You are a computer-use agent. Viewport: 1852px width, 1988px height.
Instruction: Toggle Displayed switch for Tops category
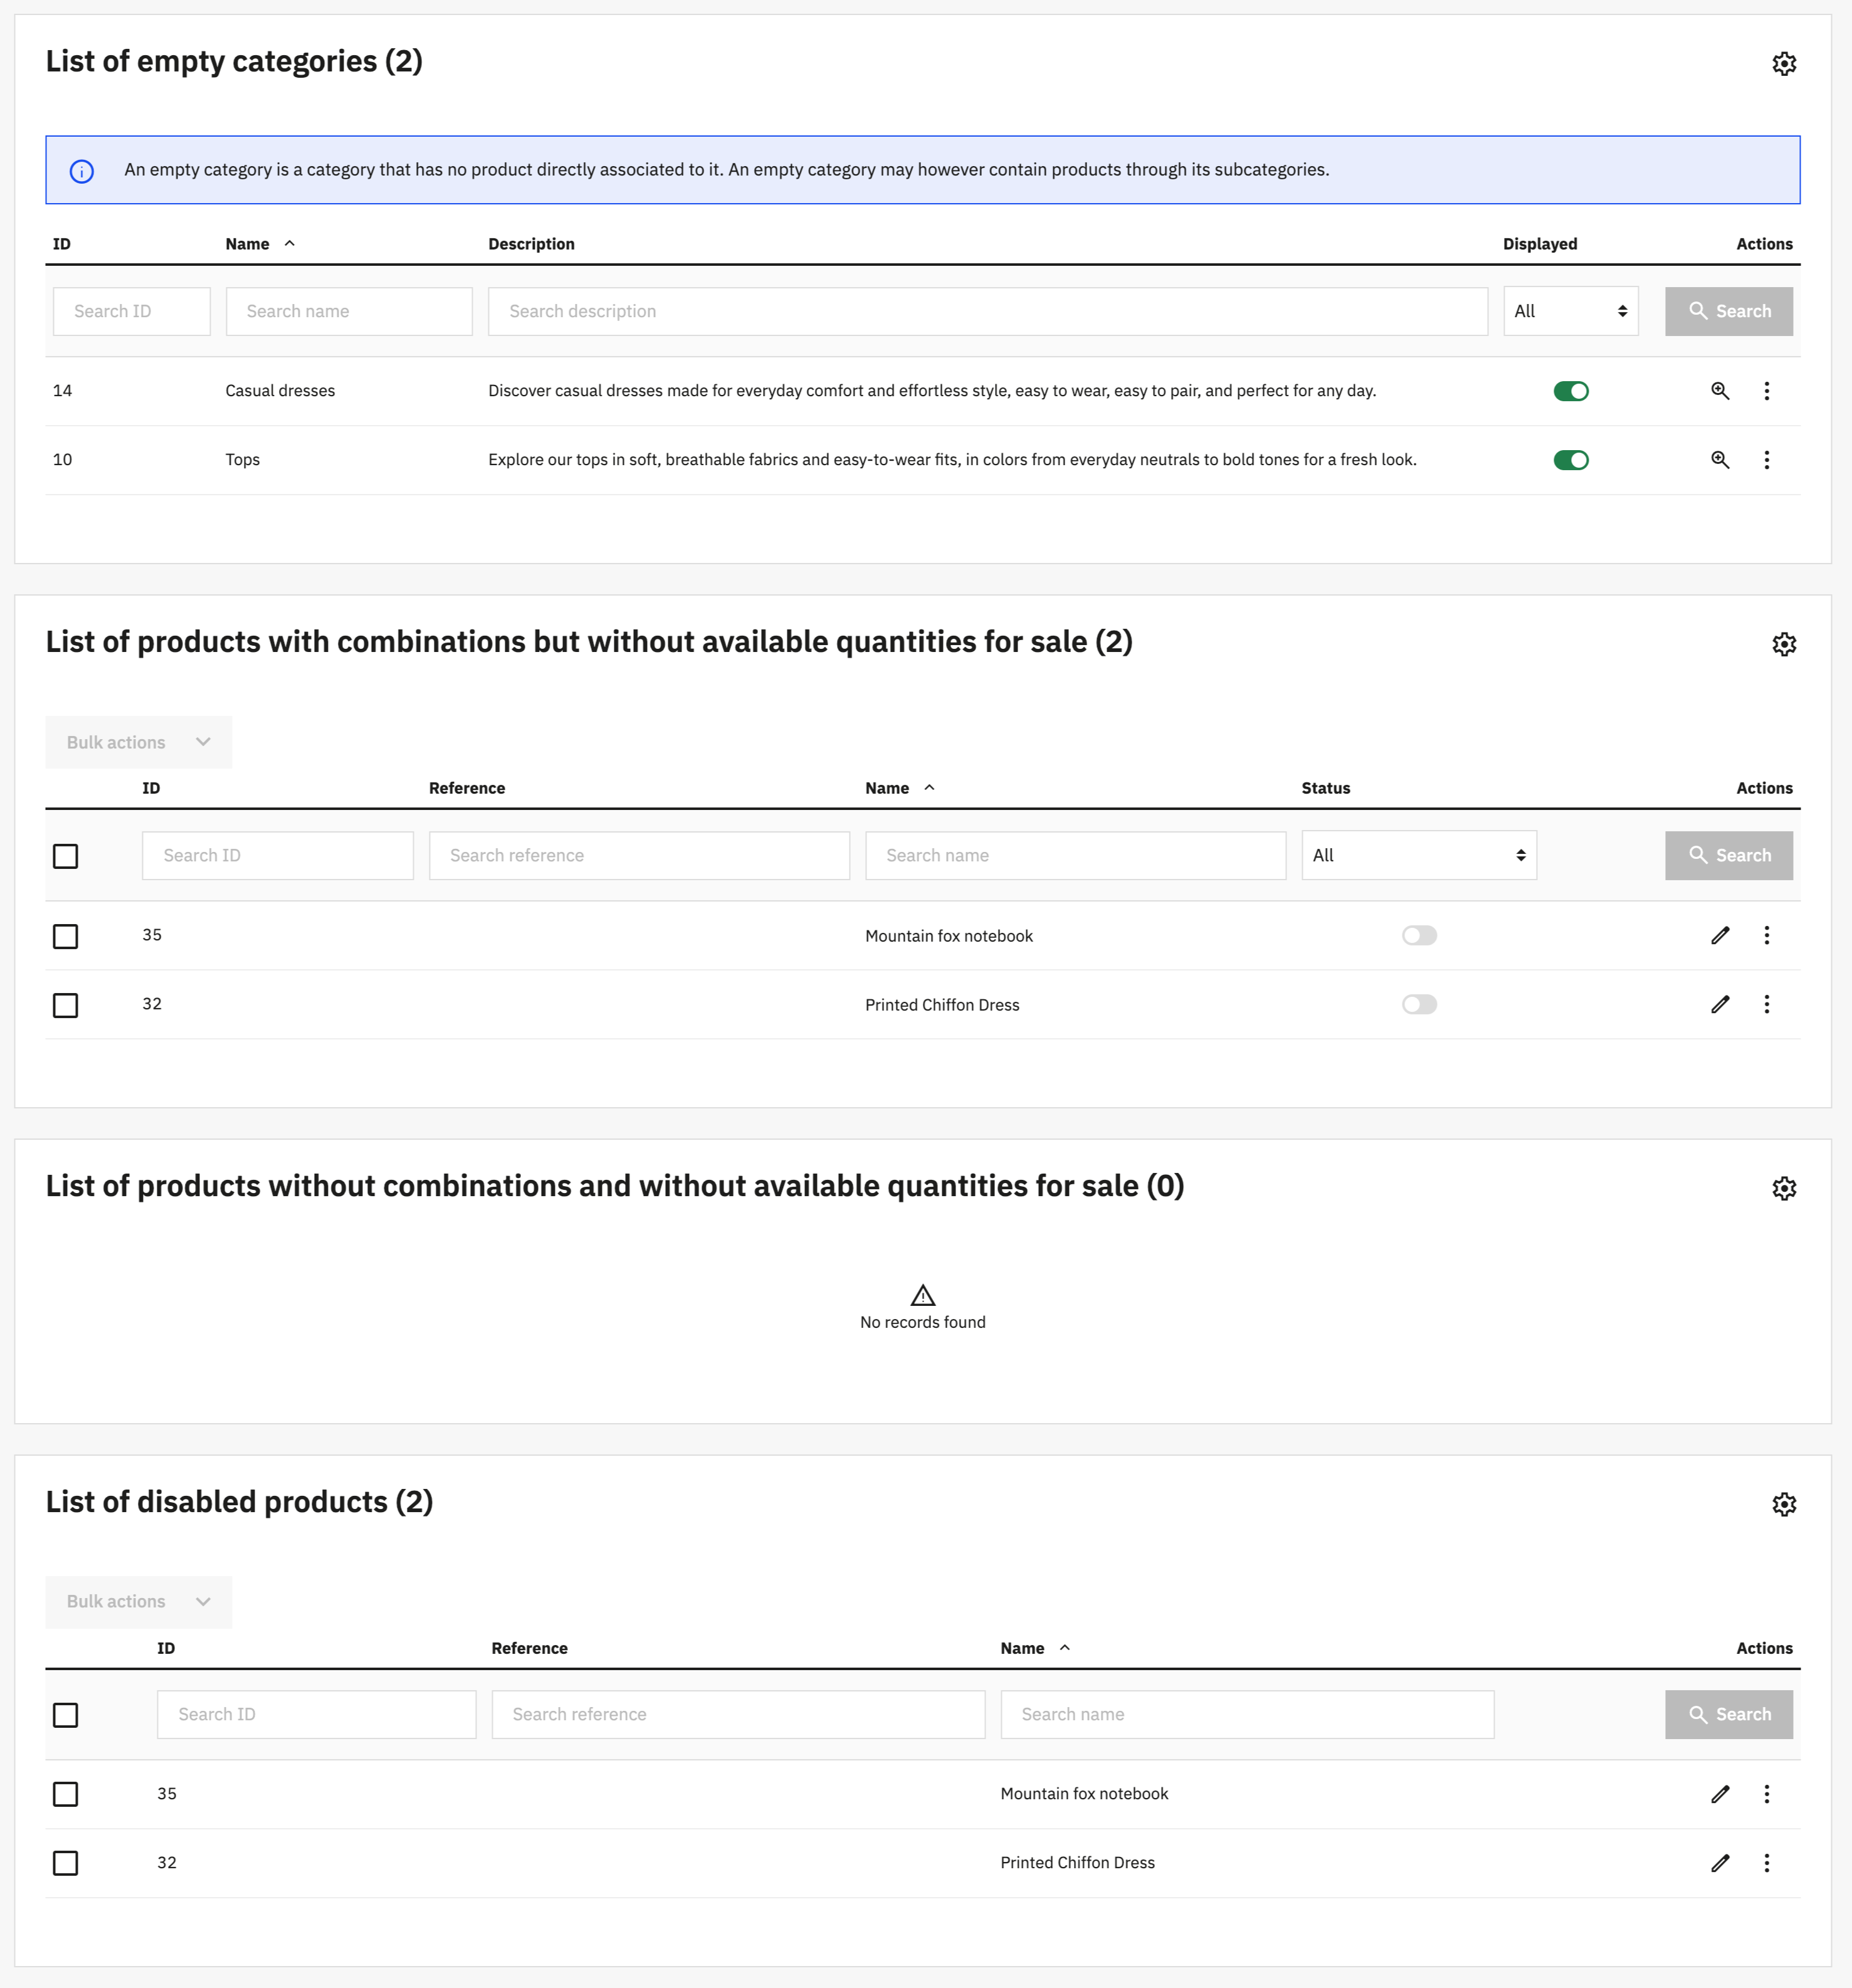pos(1571,460)
